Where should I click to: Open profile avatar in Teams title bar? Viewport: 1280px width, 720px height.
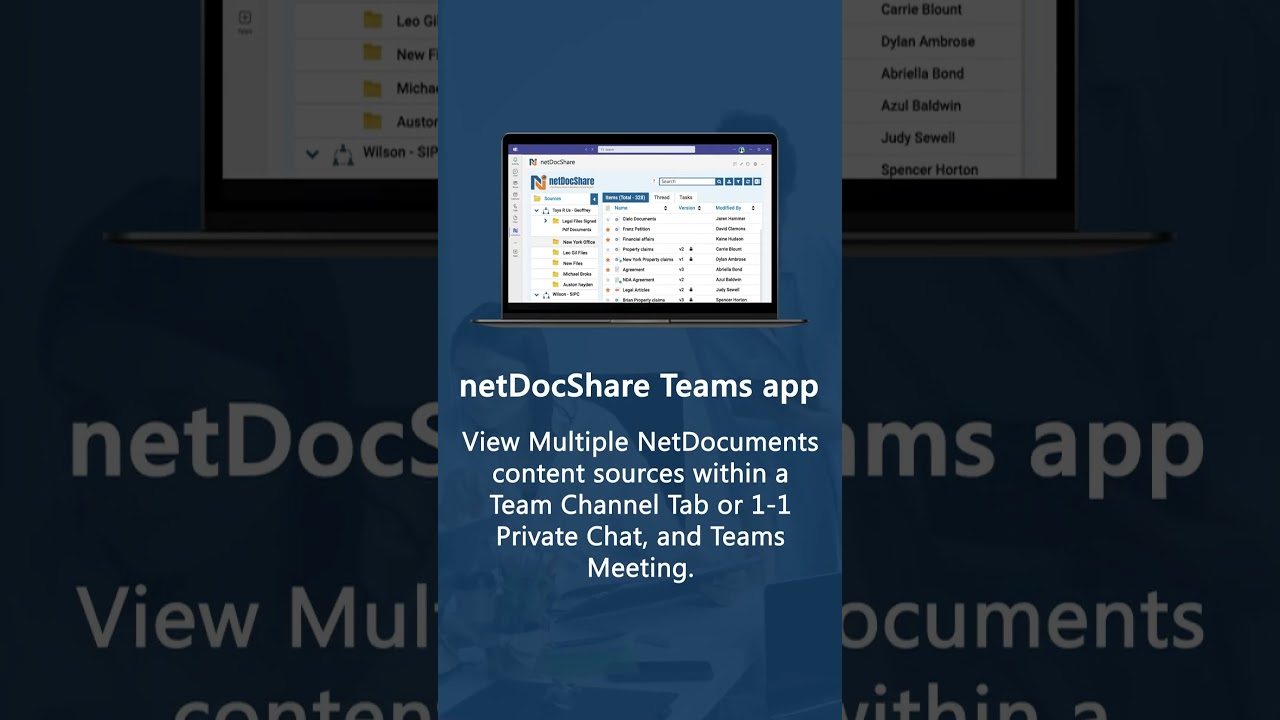click(x=741, y=149)
